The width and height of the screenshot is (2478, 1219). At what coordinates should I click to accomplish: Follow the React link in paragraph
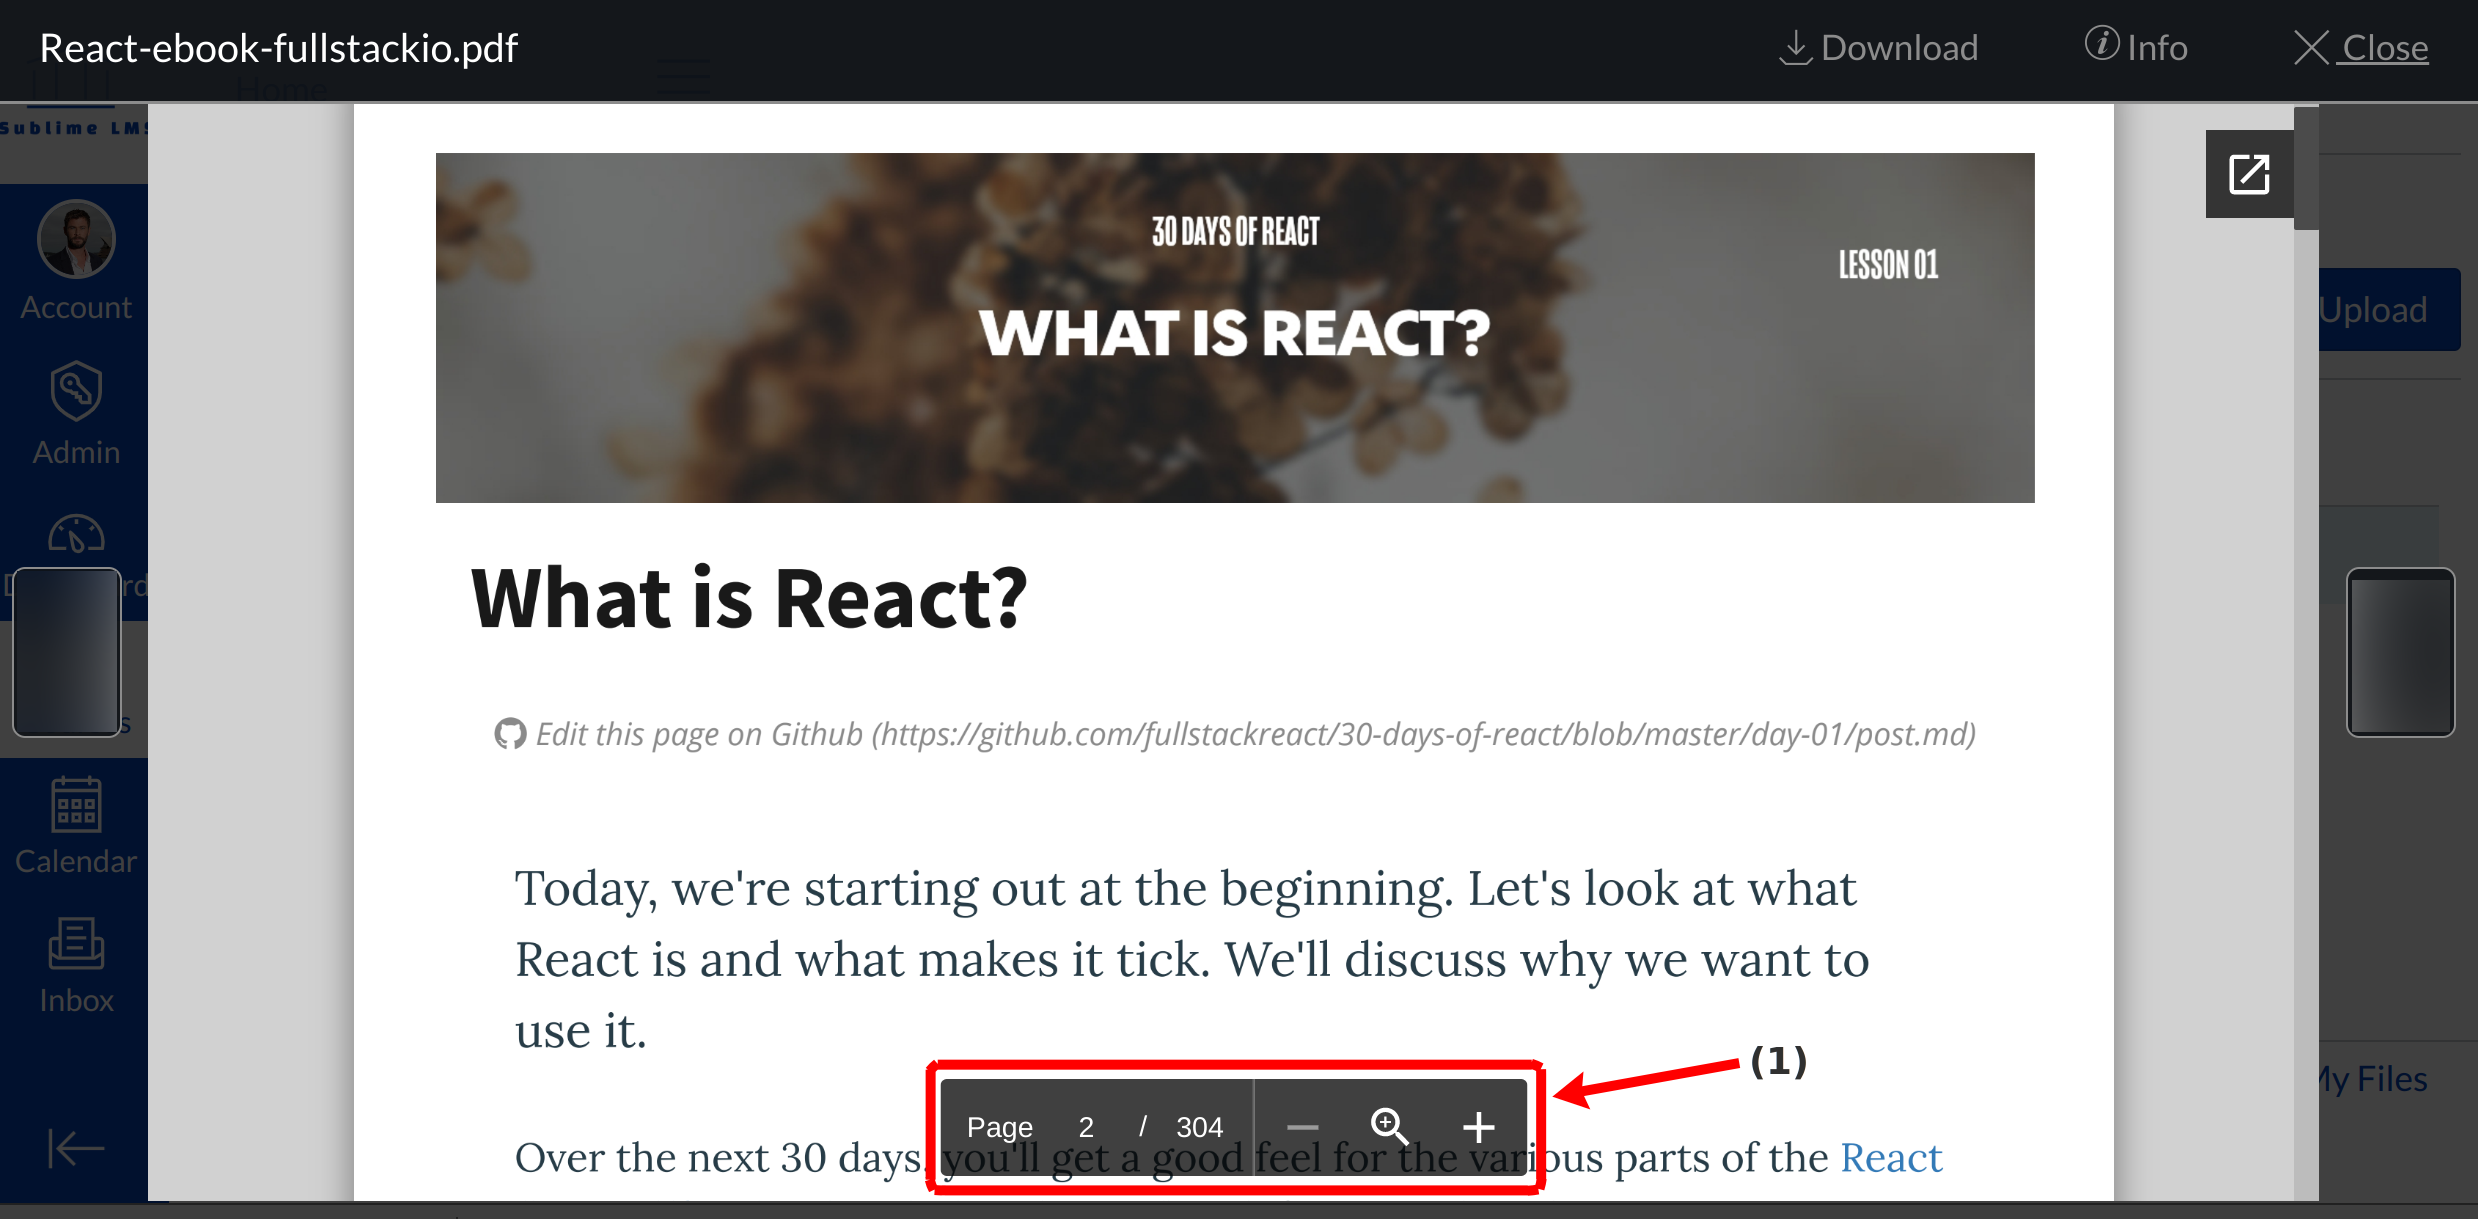click(x=1890, y=1157)
